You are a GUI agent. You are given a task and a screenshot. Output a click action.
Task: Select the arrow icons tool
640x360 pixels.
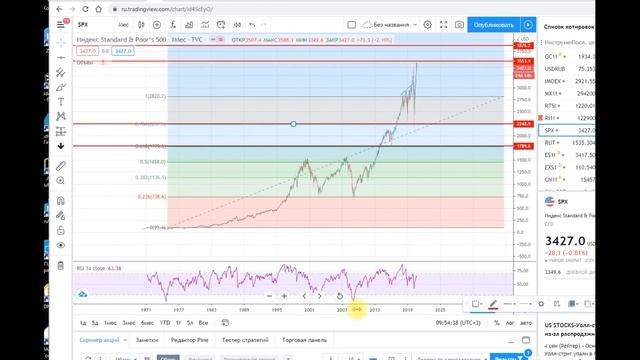[x=61, y=146]
